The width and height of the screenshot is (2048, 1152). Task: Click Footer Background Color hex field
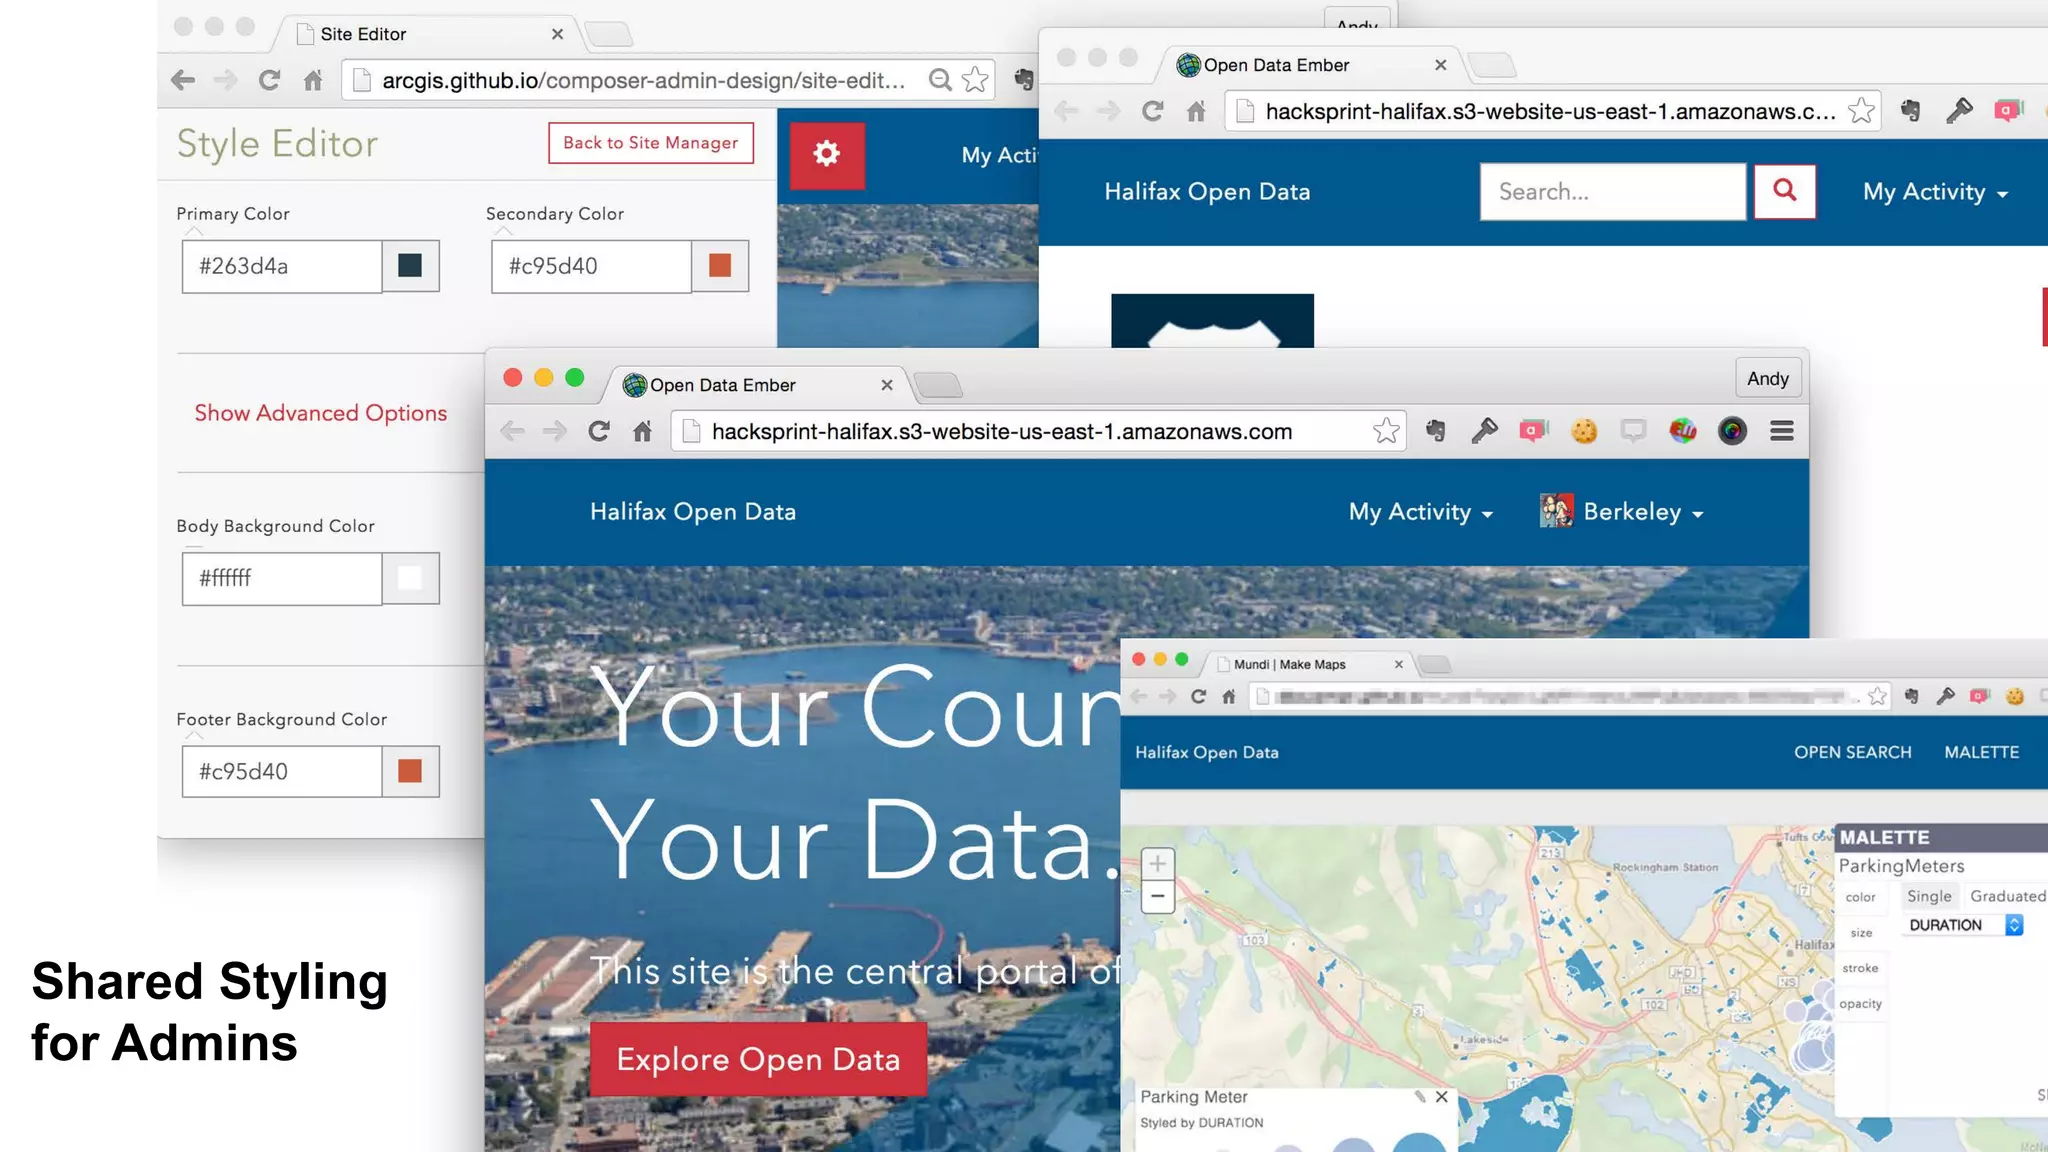click(282, 771)
